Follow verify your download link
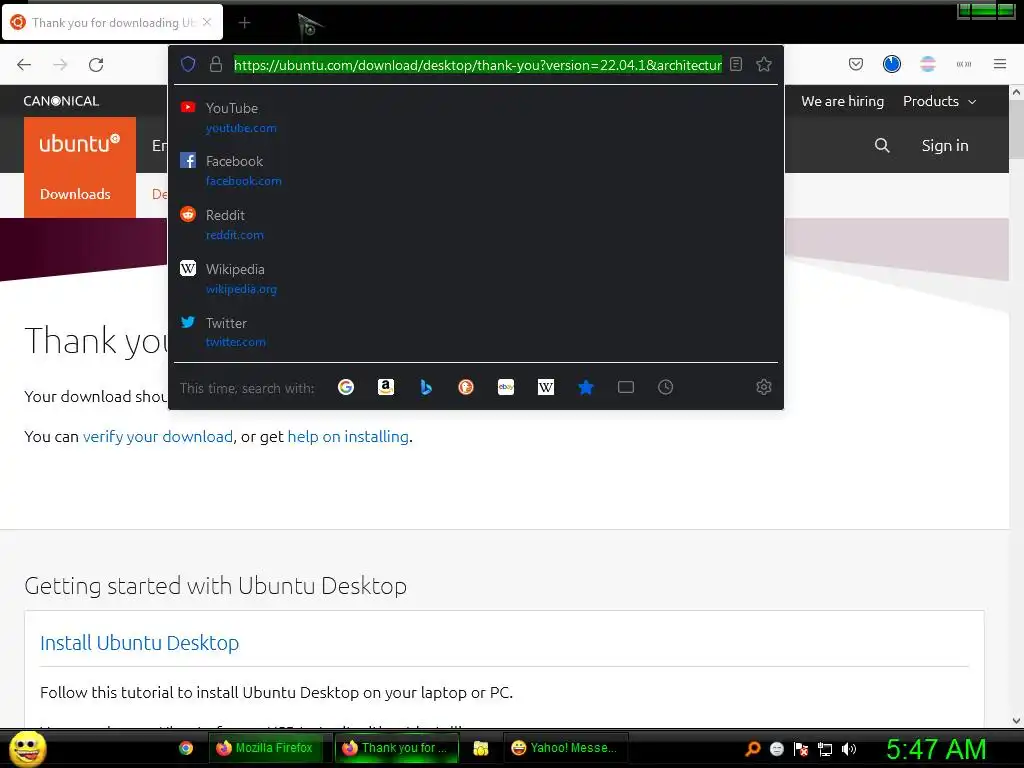 157,436
